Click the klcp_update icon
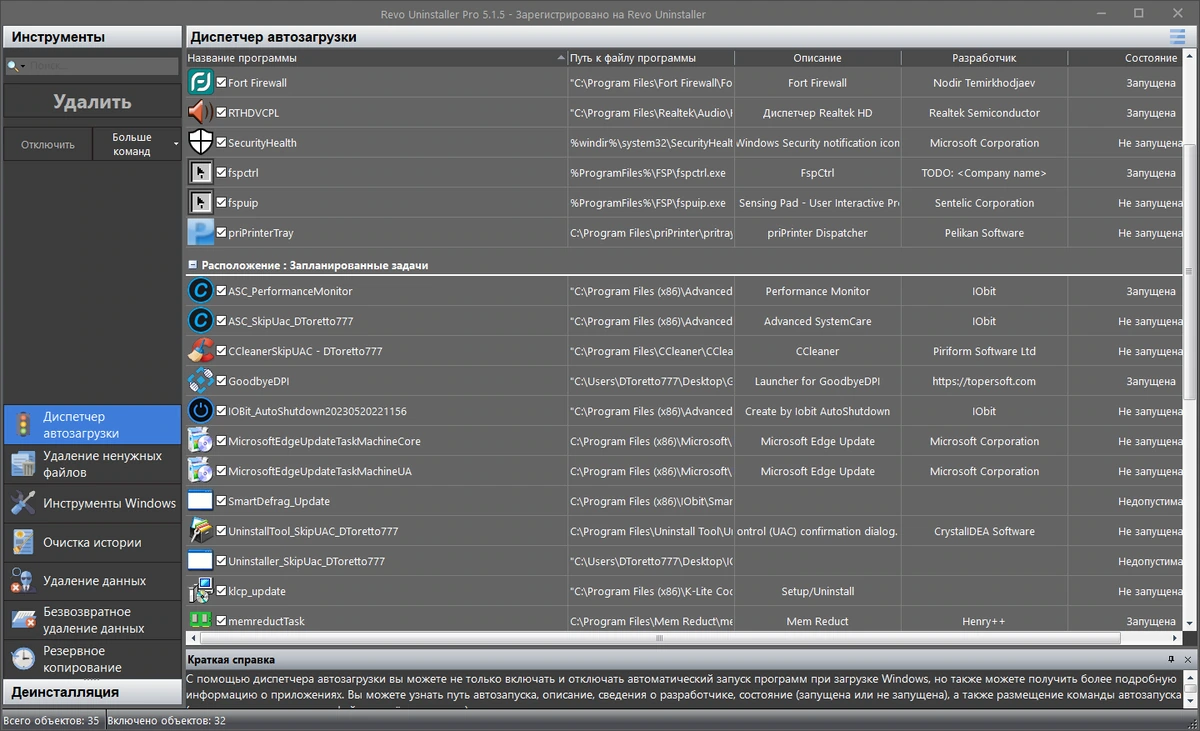 pyautogui.click(x=201, y=591)
